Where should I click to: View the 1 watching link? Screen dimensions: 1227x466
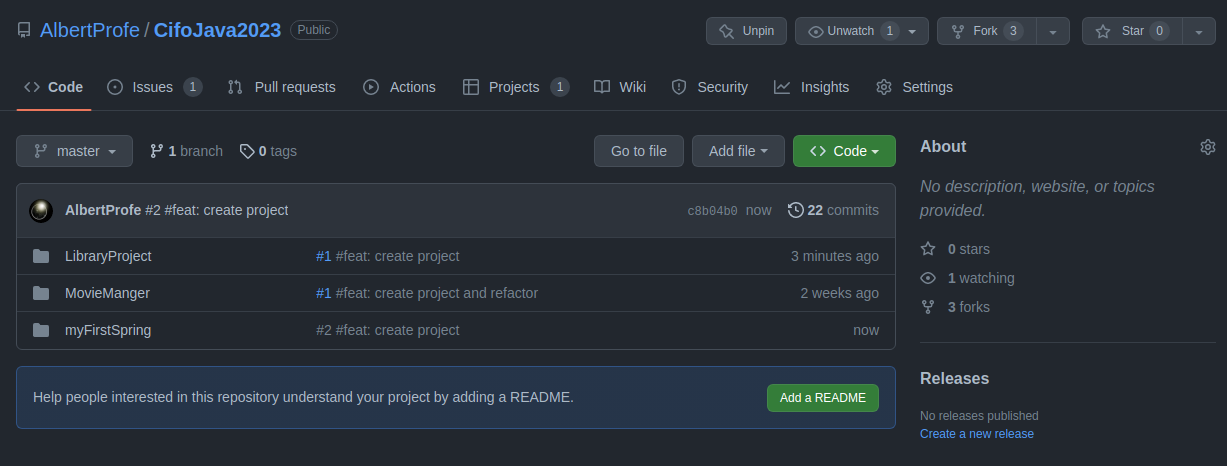point(968,278)
